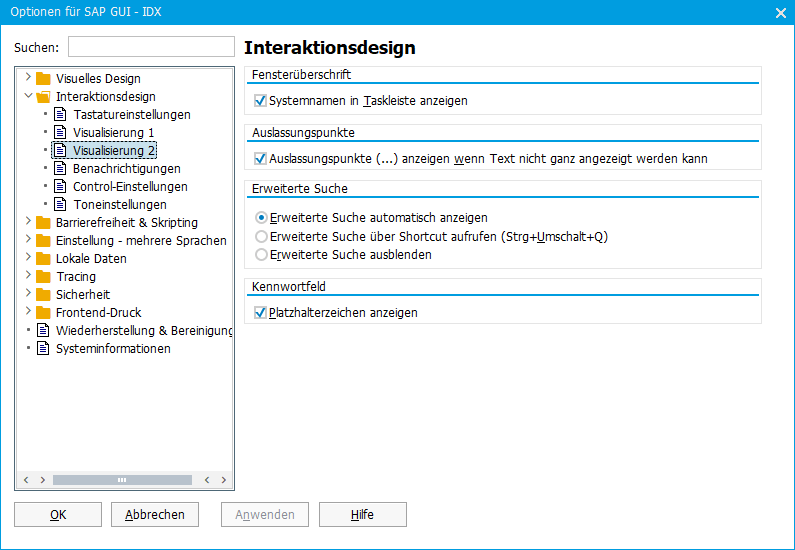This screenshot has width=795, height=550.
Task: Open Wiederherstellung & Bereinigung entry
Action: 144,331
